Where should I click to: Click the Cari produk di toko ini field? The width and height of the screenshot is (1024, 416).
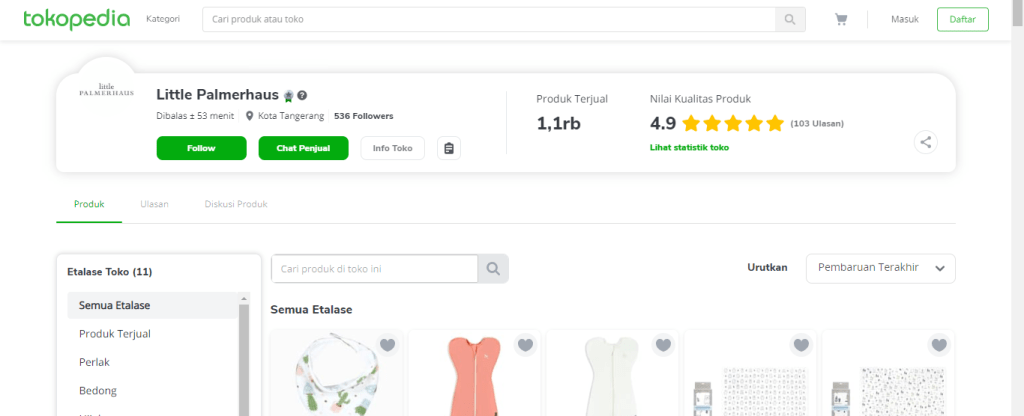(x=374, y=268)
